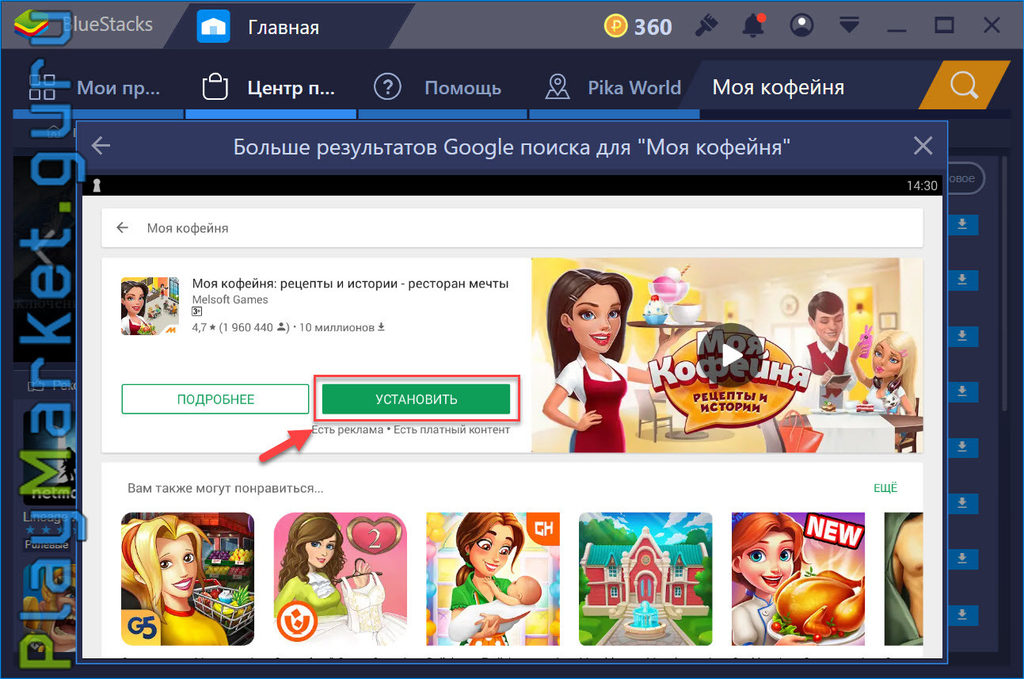Click the shopping bag icon of Центр приложений
This screenshot has height=679, width=1024.
tap(215, 87)
